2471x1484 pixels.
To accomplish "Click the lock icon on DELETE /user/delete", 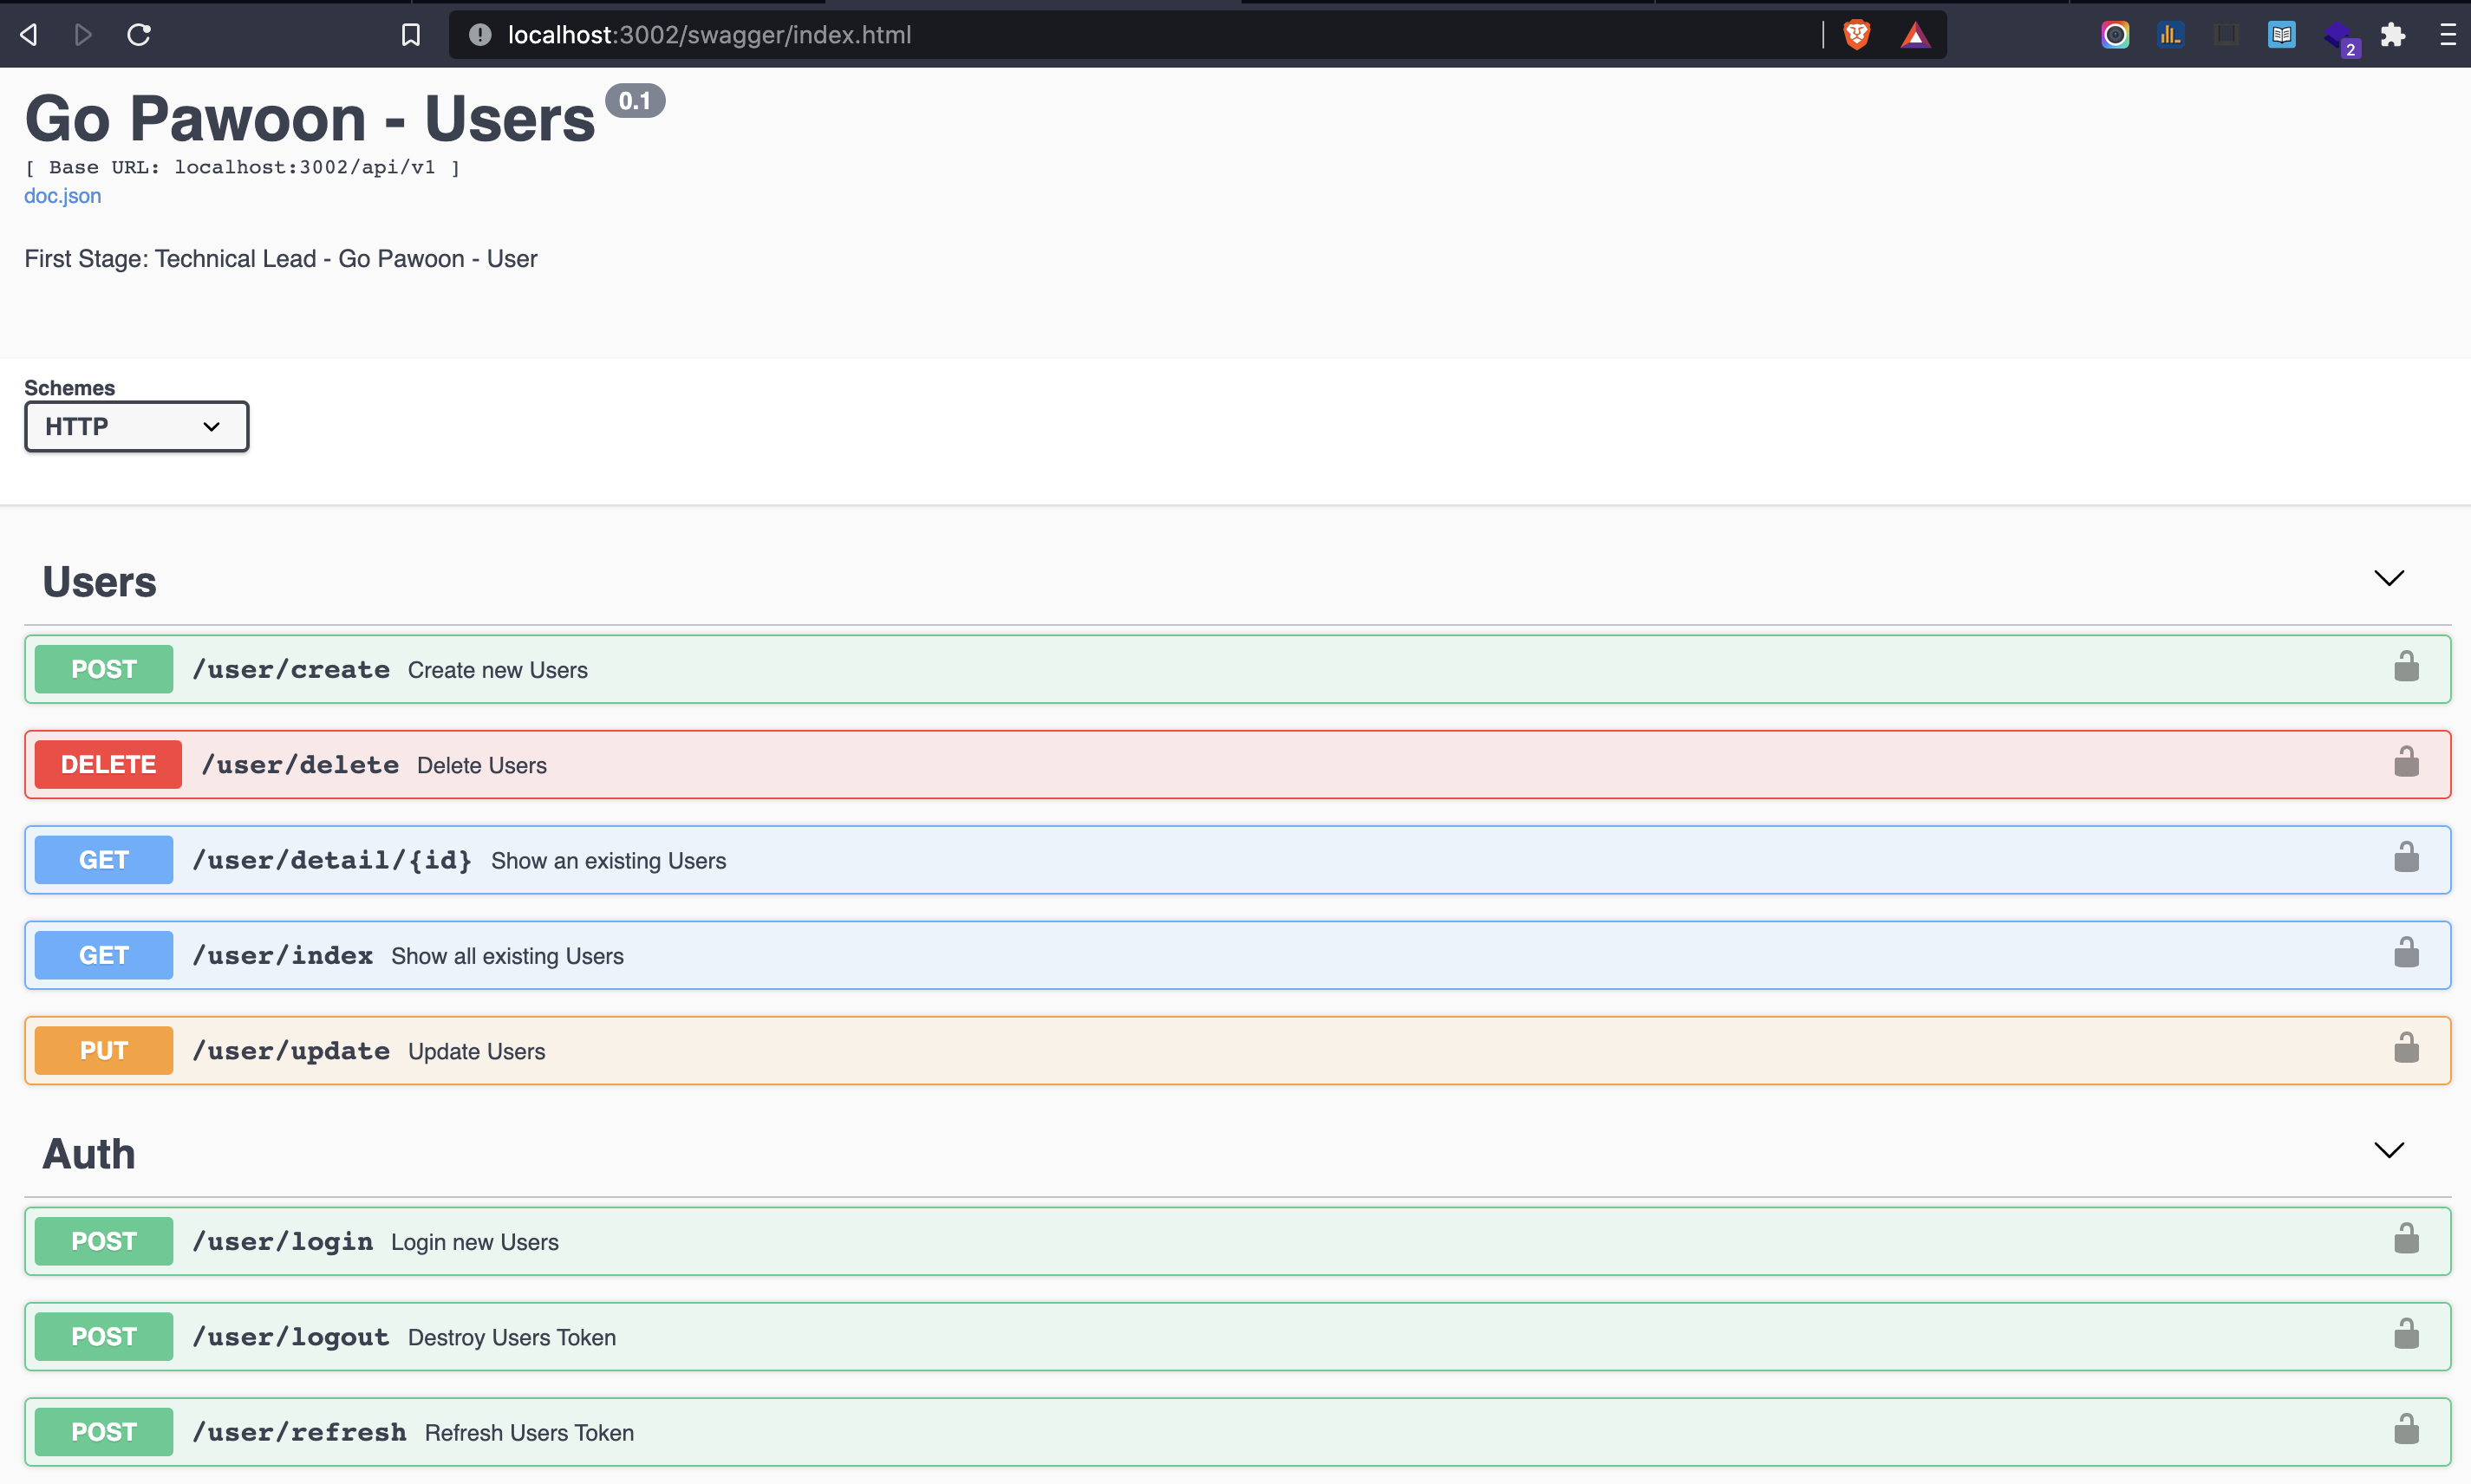I will (2405, 763).
